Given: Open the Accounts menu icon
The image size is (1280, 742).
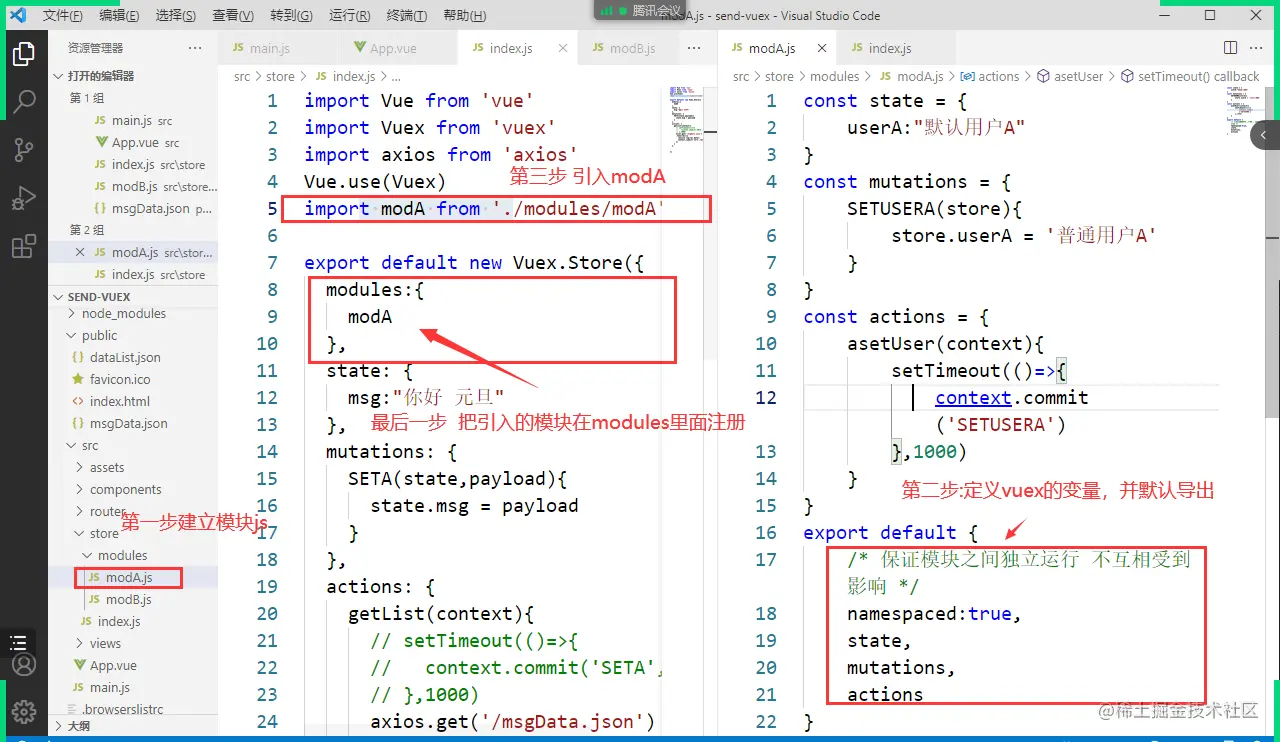Looking at the screenshot, I should [x=24, y=664].
